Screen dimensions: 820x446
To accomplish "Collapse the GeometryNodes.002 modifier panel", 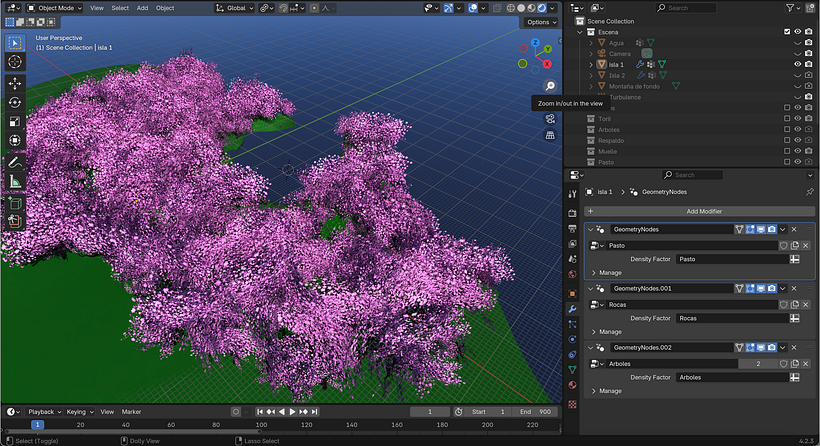I will coord(590,347).
